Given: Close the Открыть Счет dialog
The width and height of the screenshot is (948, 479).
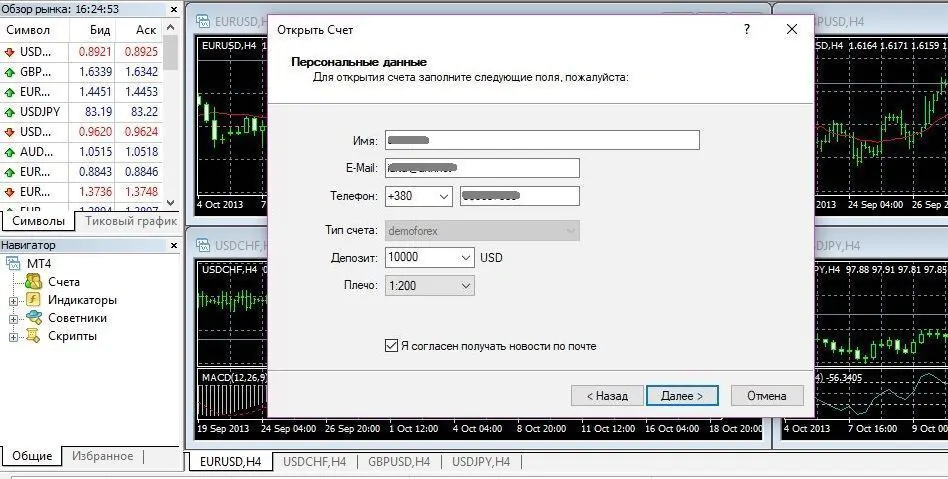Looking at the screenshot, I should [x=791, y=30].
